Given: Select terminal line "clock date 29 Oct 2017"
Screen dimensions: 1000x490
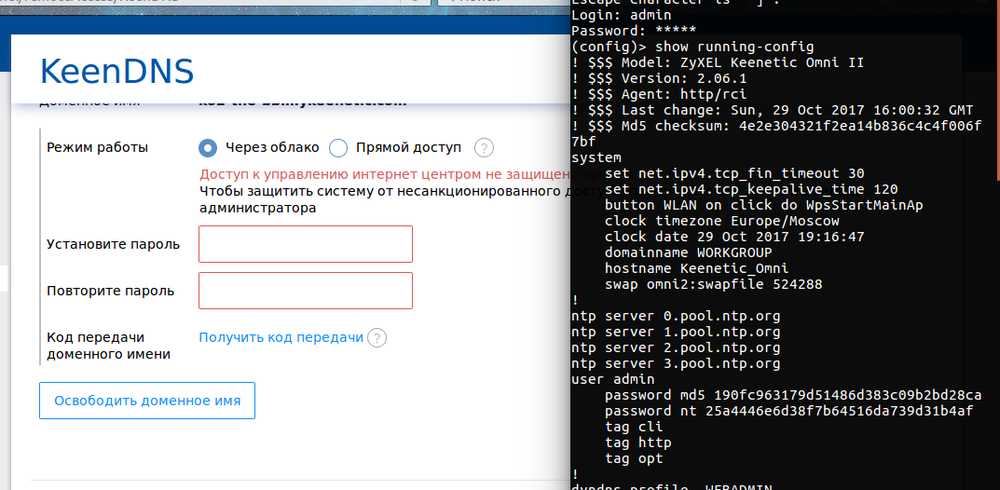Looking at the screenshot, I should point(735,237).
